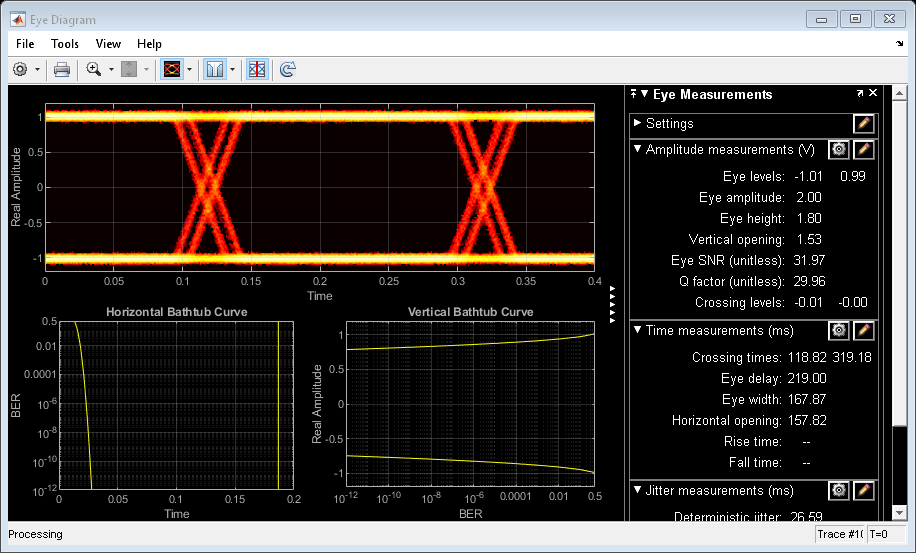
Task: Toggle the Measurement markers icon
Action: 257,69
